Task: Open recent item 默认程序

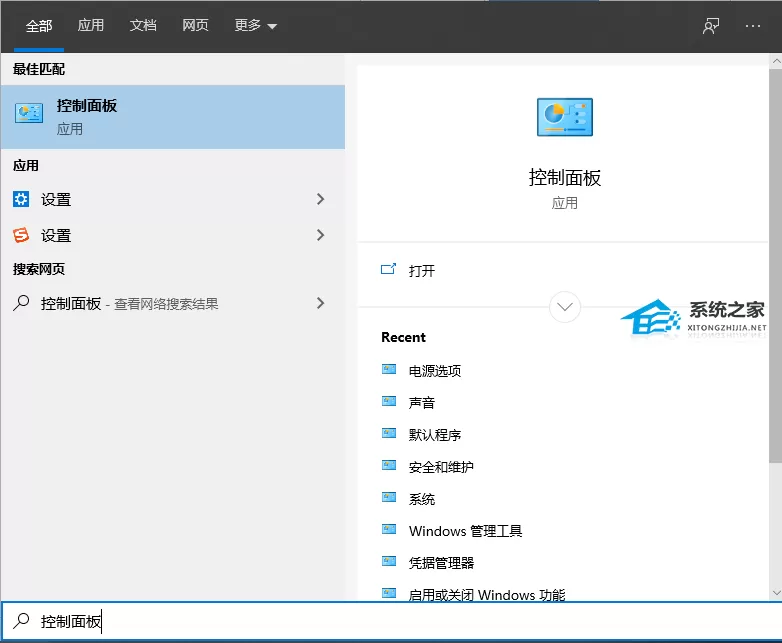Action: pos(435,434)
